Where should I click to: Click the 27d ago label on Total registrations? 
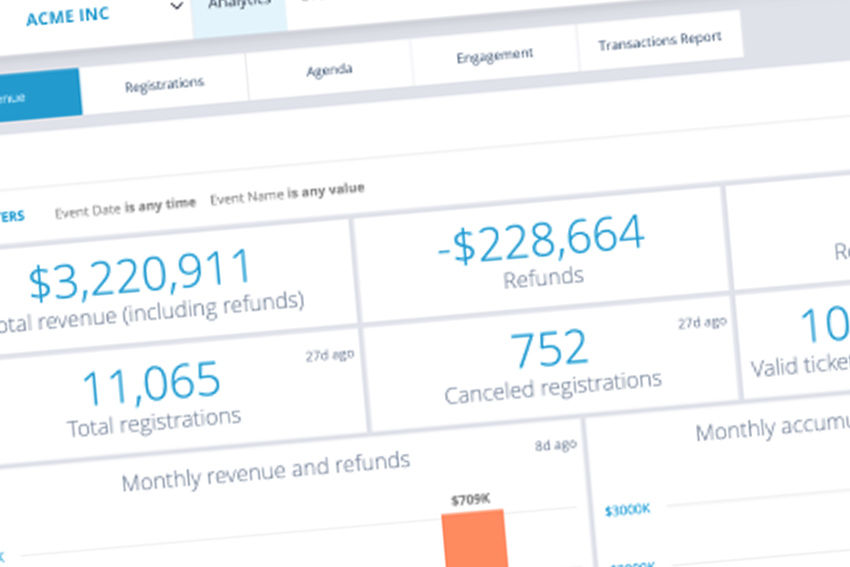click(x=330, y=356)
